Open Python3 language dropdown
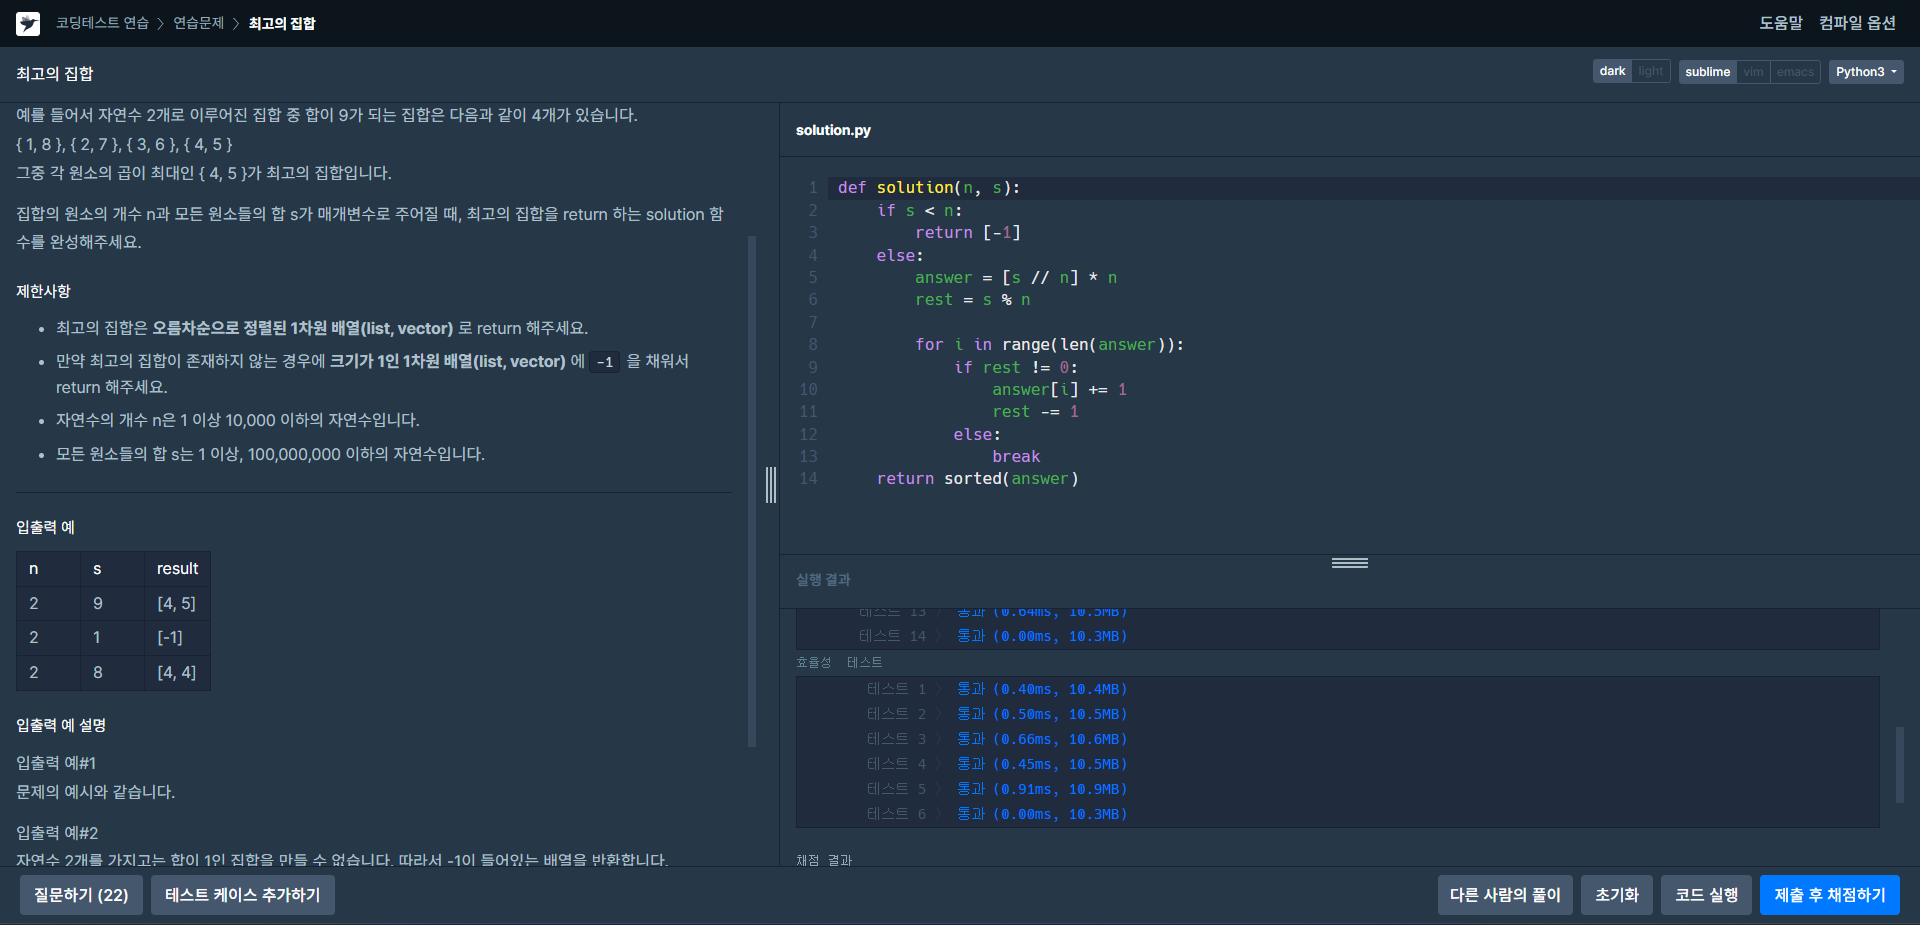The image size is (1920, 925). [x=1866, y=72]
